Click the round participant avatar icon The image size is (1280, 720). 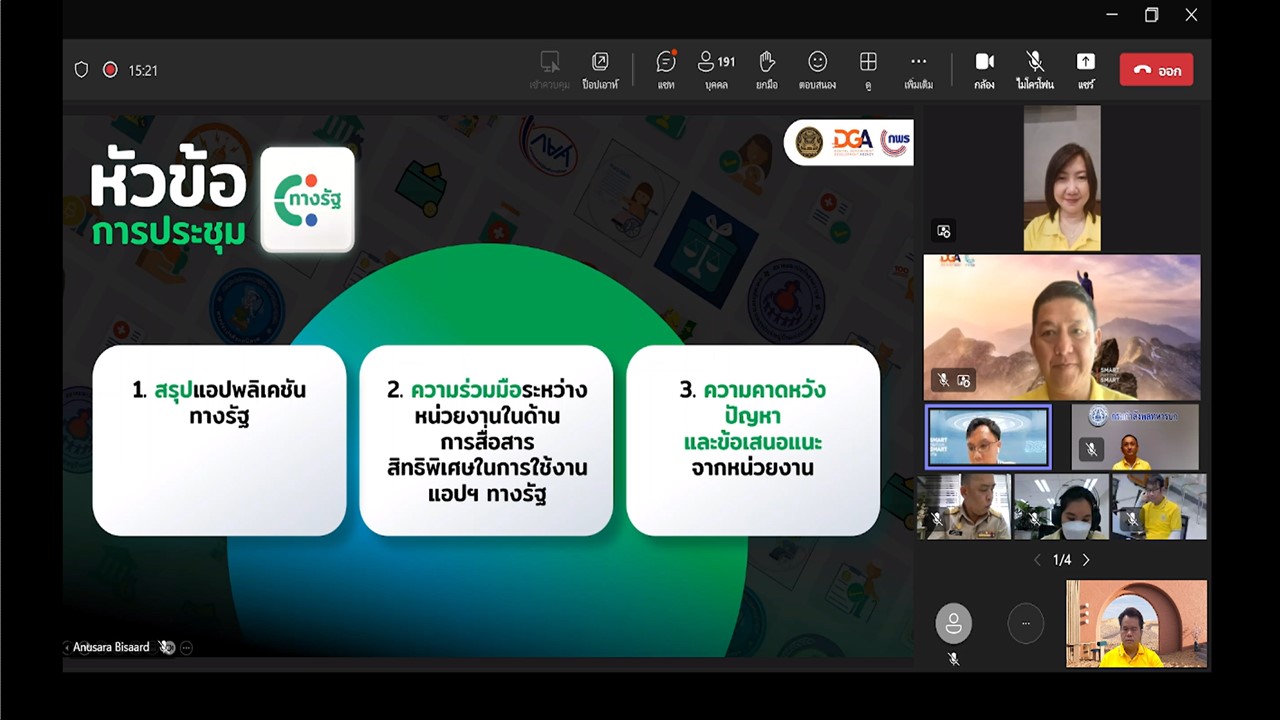pyautogui.click(x=953, y=624)
